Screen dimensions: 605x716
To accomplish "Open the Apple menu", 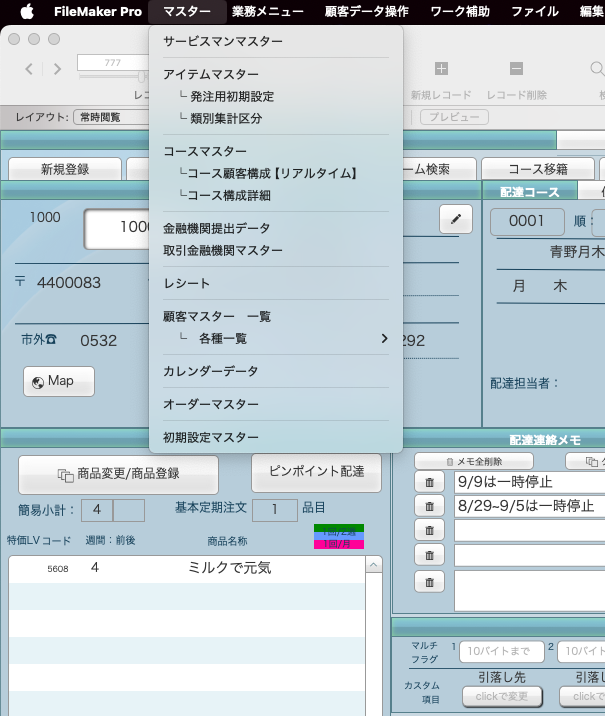I will coord(27,11).
